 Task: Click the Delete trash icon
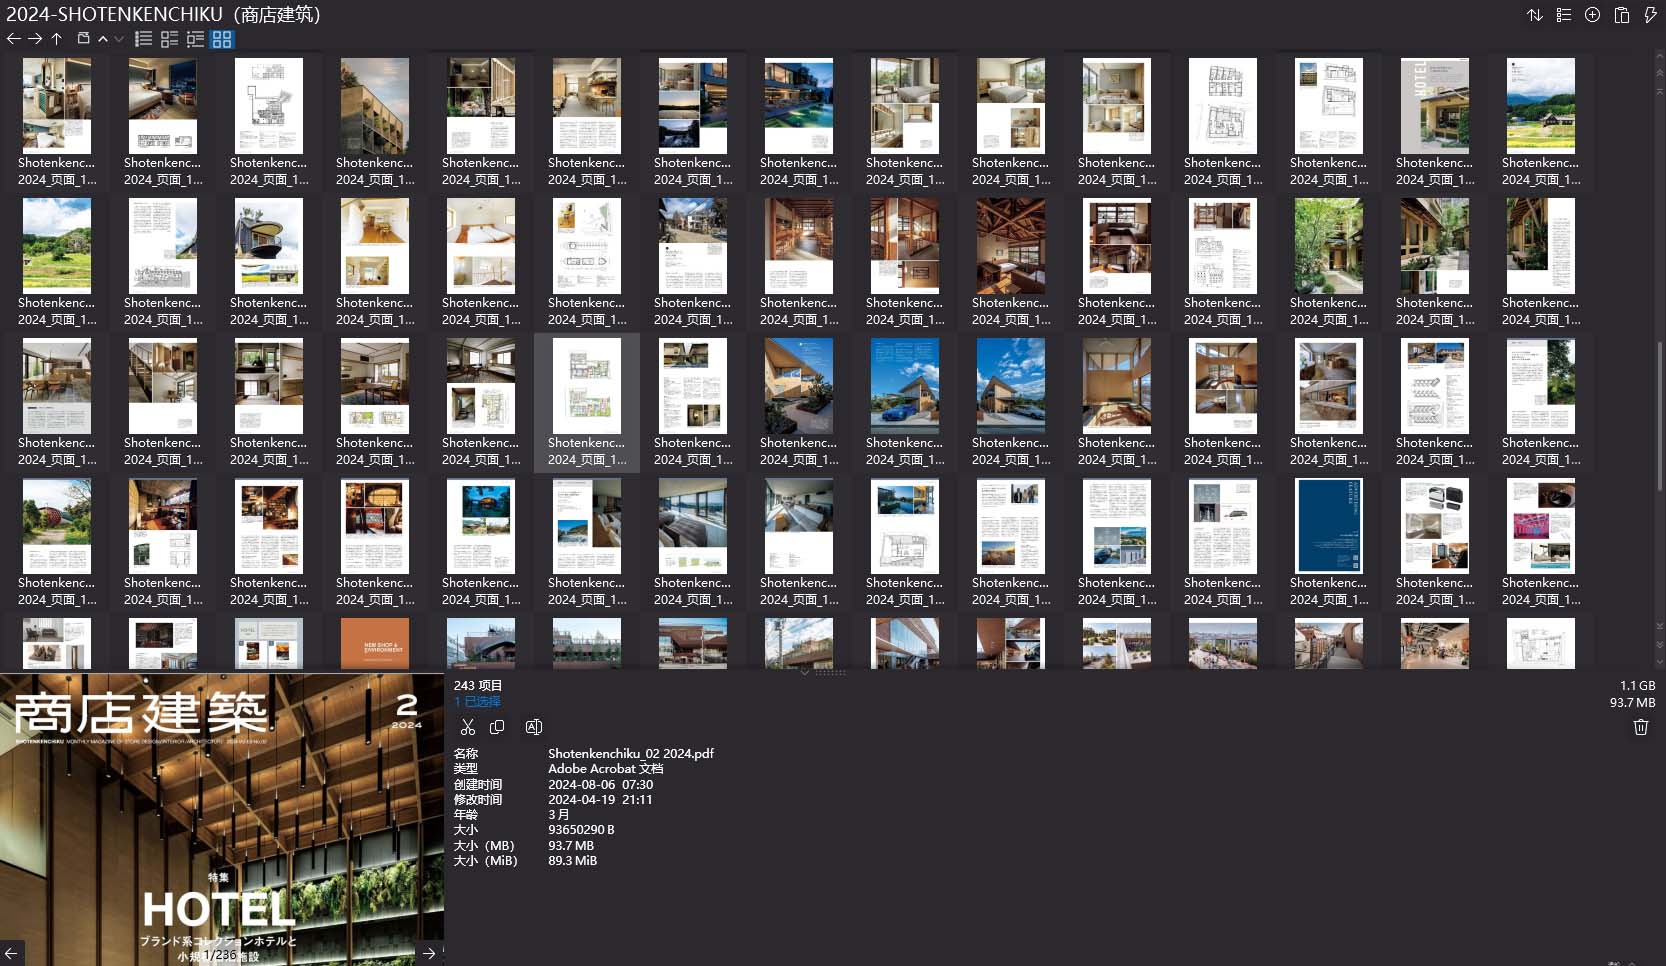[1640, 727]
